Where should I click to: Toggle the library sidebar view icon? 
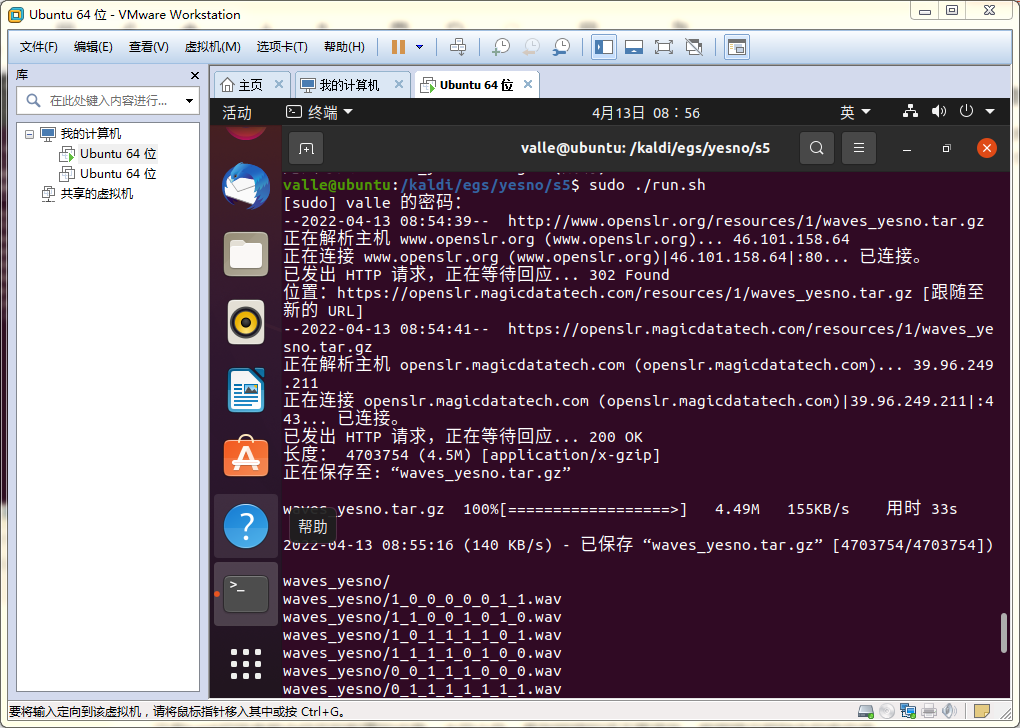click(604, 47)
